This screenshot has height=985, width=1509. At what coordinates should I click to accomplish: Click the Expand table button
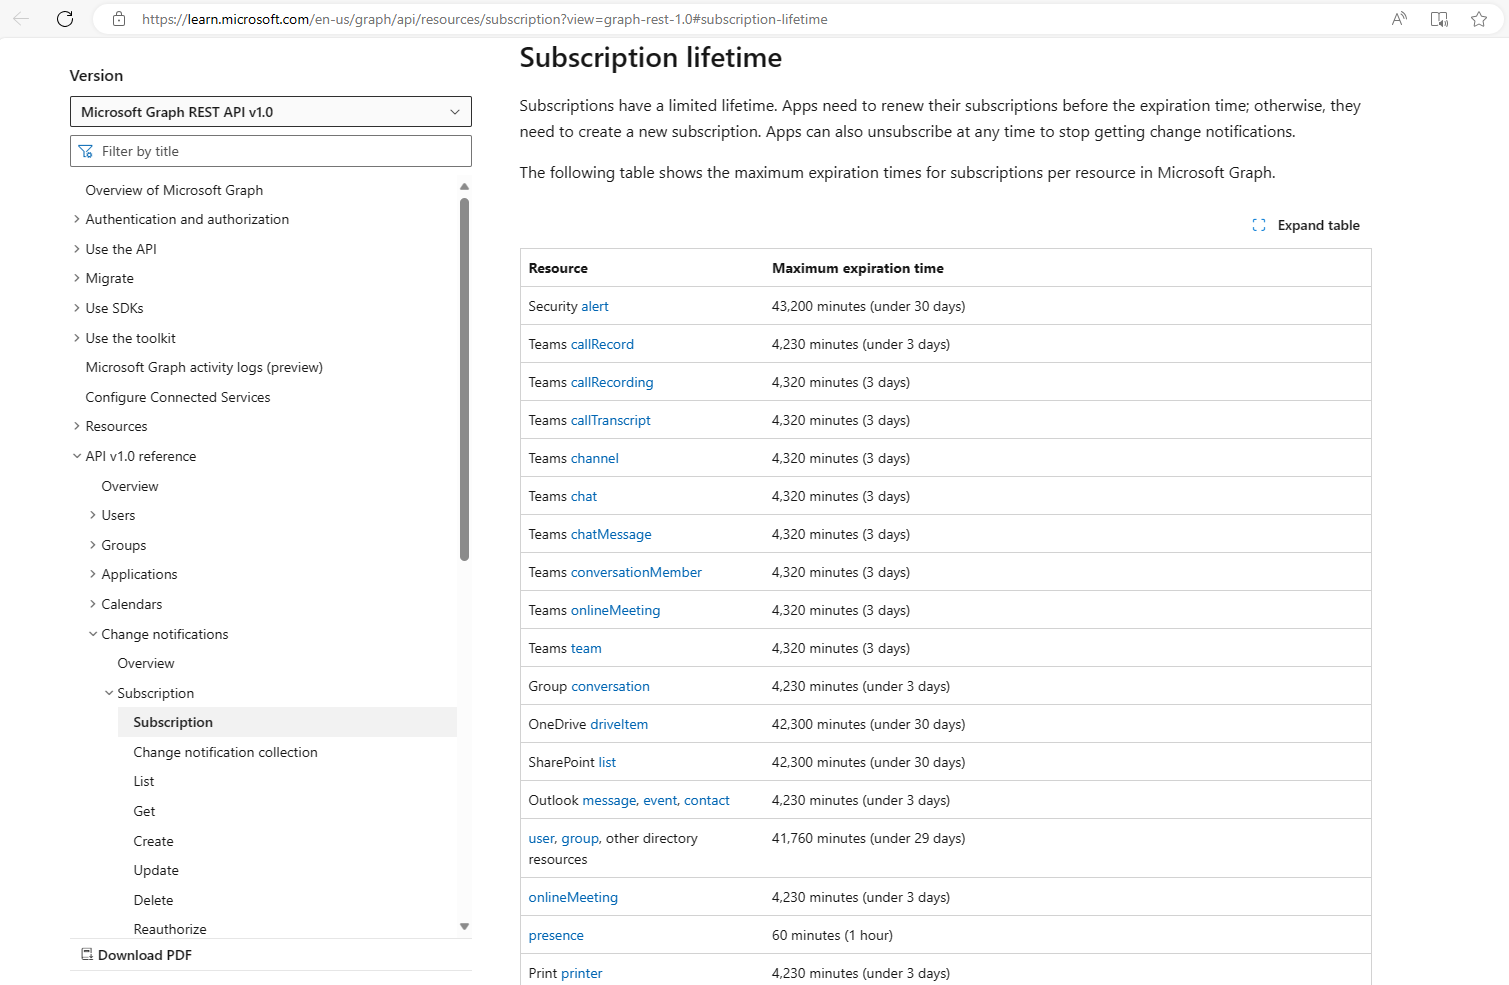(1306, 226)
